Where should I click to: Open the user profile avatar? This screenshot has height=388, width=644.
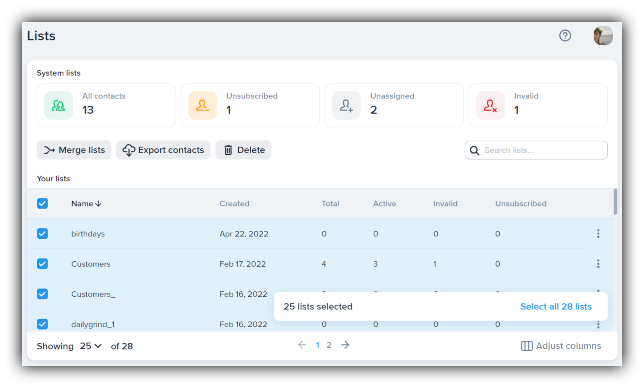pyautogui.click(x=603, y=36)
